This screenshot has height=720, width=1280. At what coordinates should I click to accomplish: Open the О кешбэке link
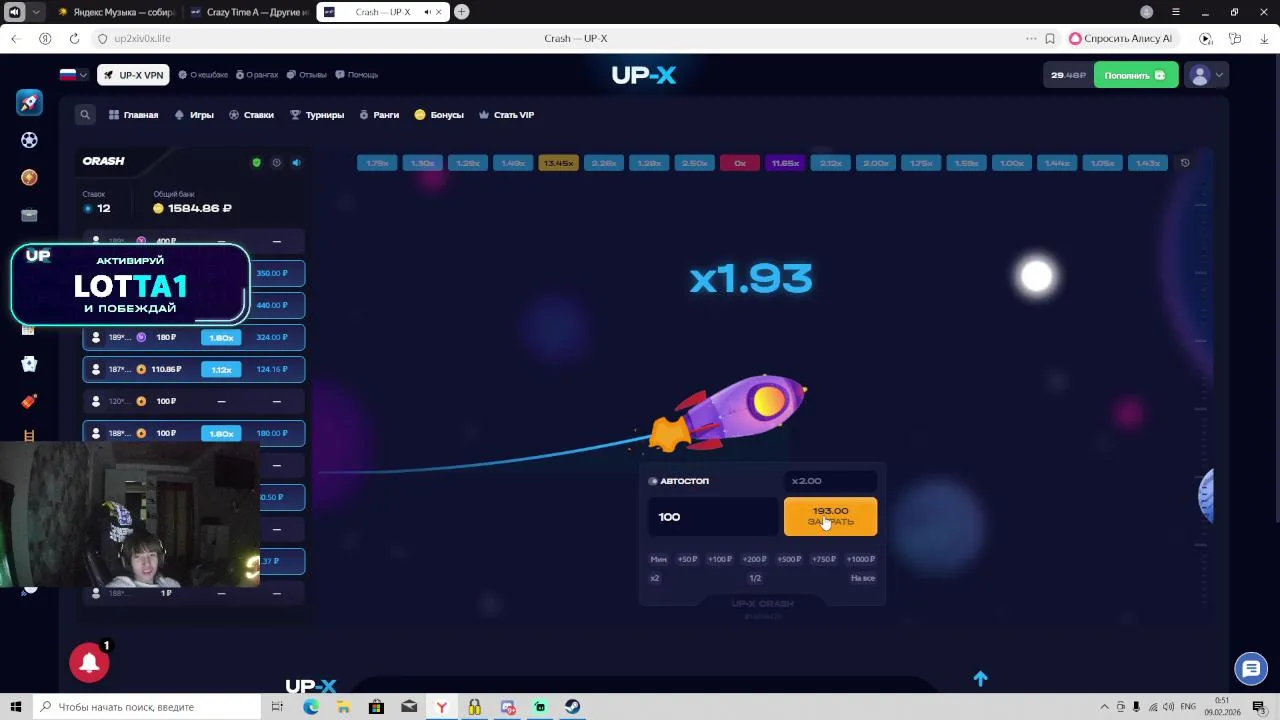203,75
